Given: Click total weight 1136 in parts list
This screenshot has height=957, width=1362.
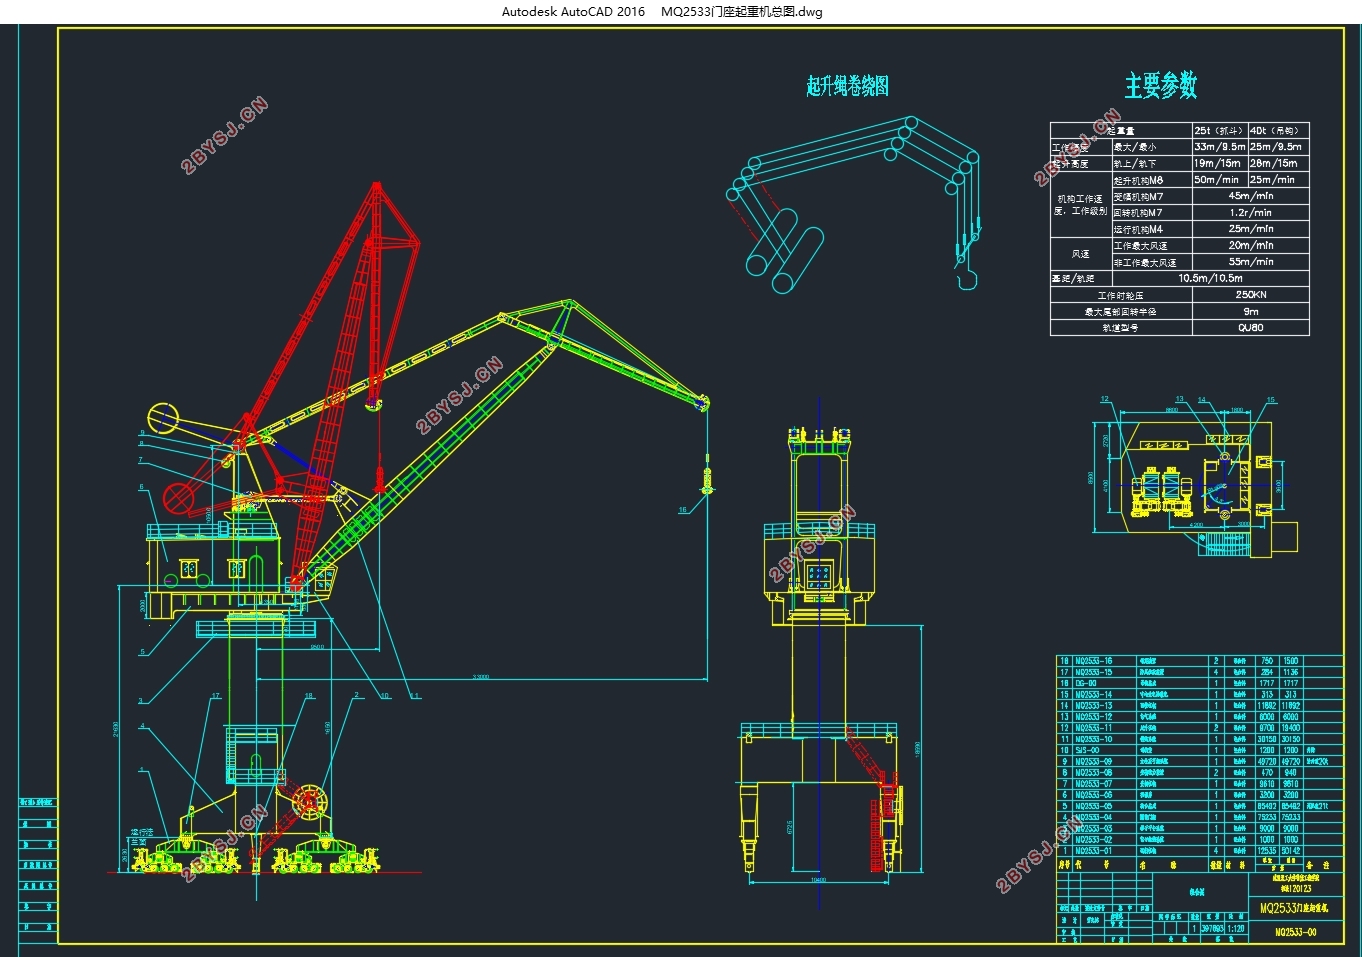Looking at the screenshot, I should pos(1291,672).
